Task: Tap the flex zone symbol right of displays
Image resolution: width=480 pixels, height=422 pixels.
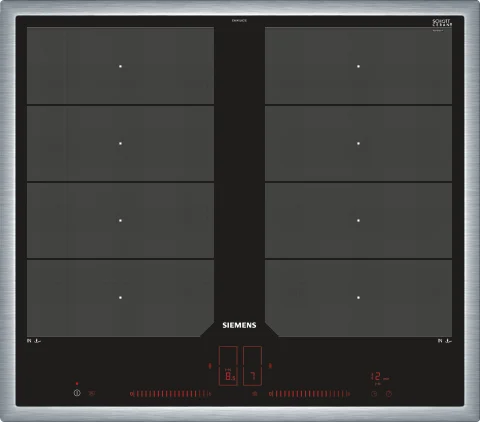Action: pos(270,366)
